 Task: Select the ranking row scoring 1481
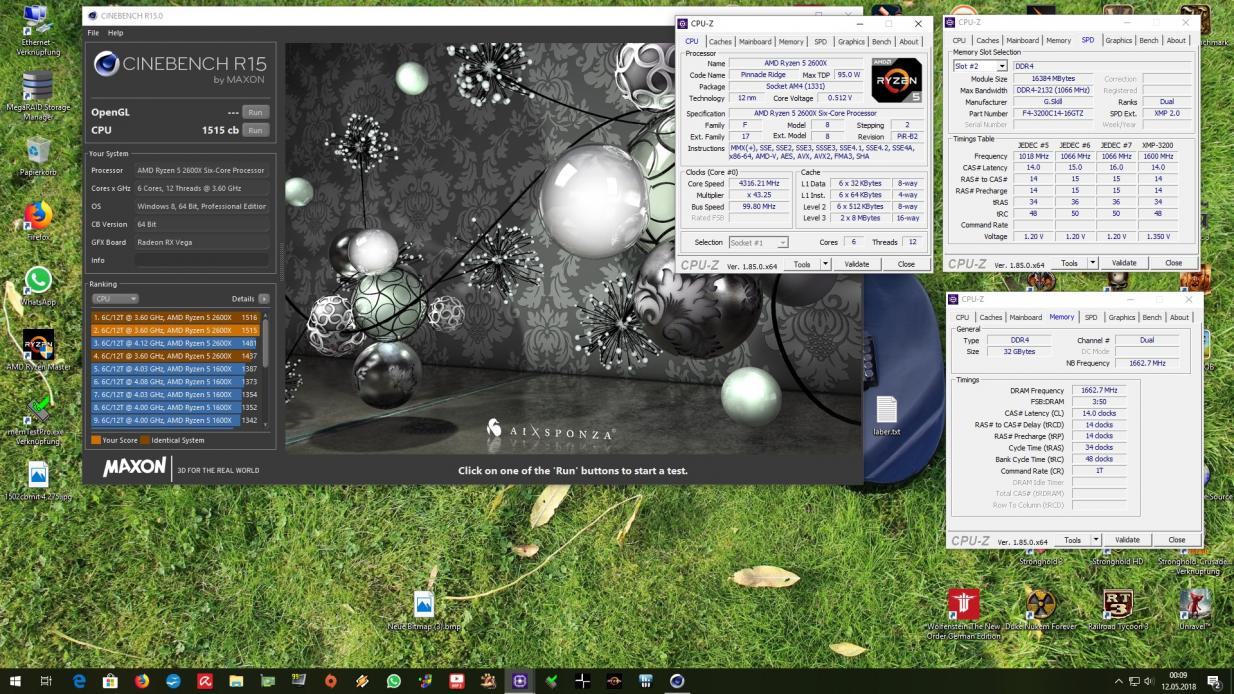[x=175, y=343]
